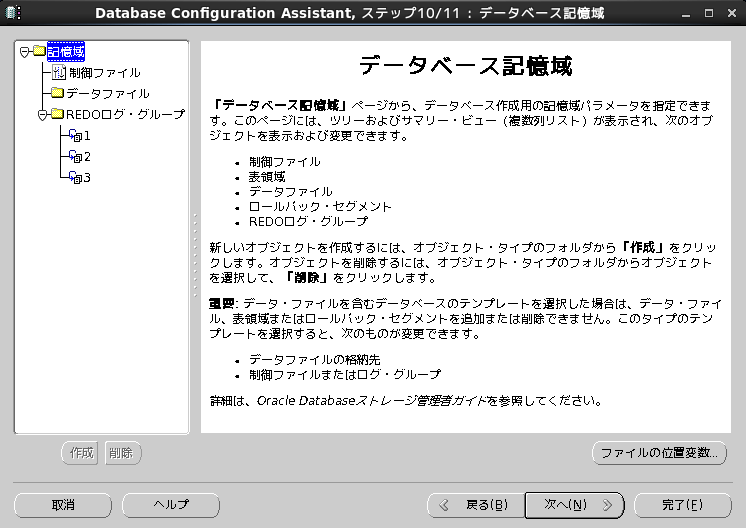
Task: Collapse the 記憶域 root tree node
Action: (24, 51)
